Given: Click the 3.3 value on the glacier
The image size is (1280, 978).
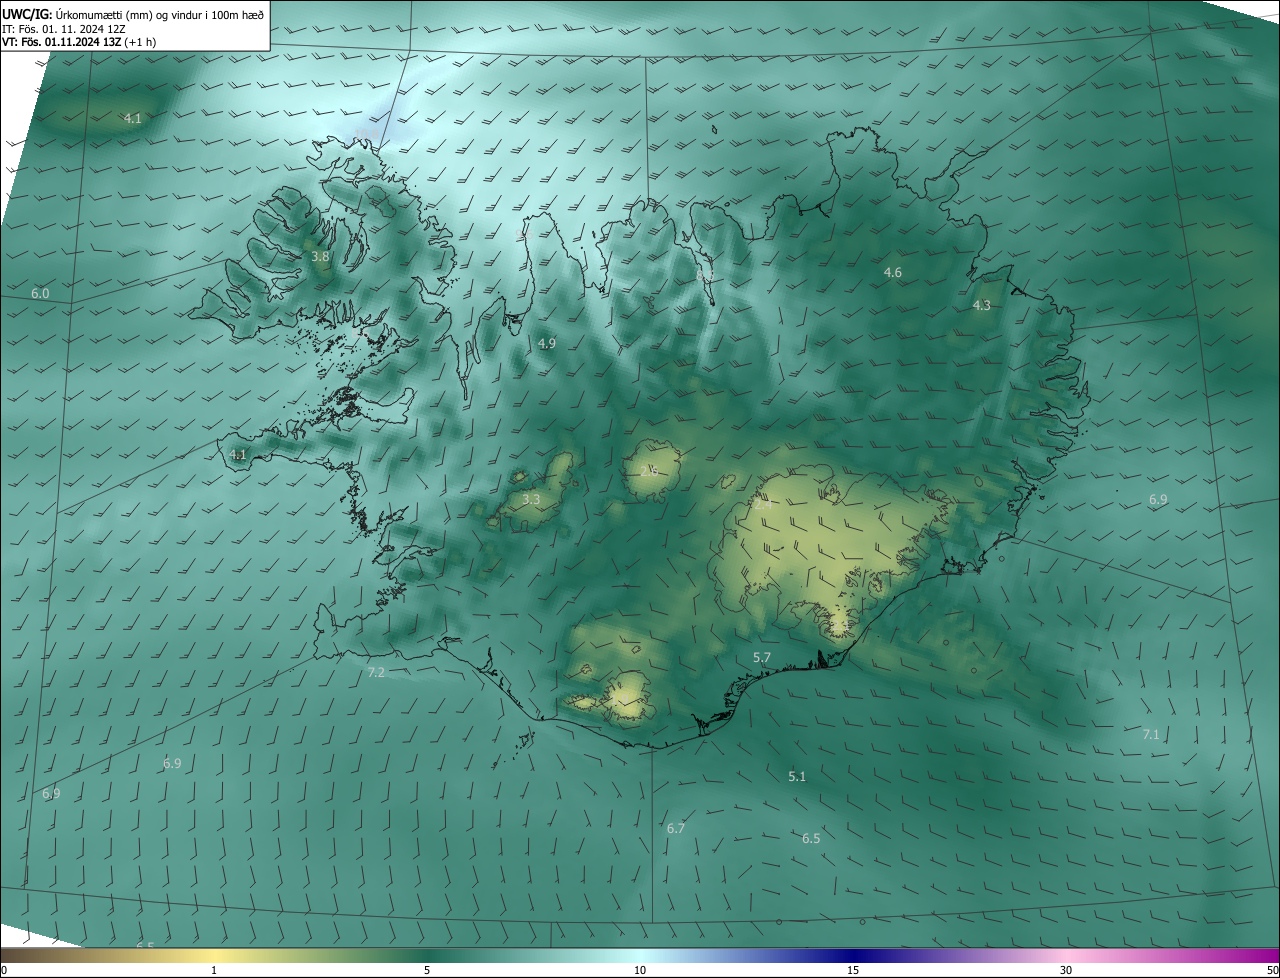Looking at the screenshot, I should click(x=531, y=499).
